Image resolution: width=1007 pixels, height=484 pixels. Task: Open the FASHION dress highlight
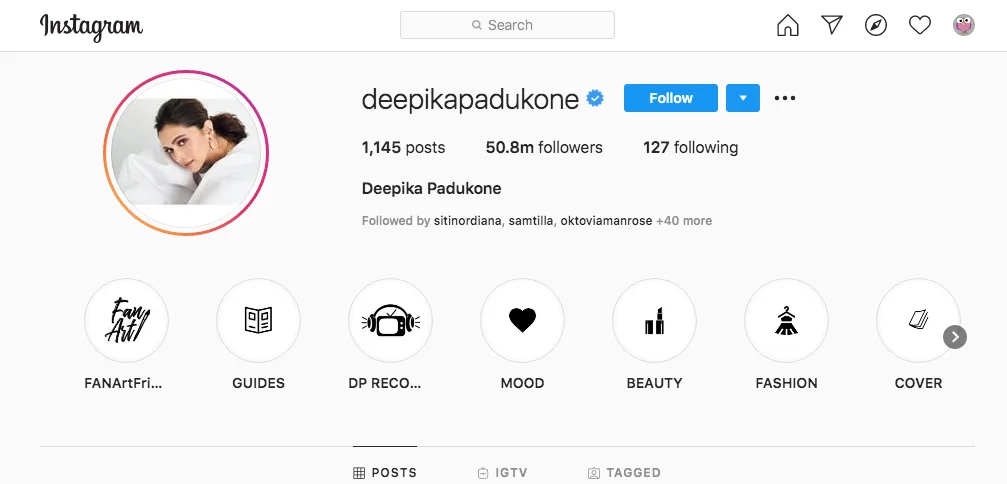click(x=786, y=321)
